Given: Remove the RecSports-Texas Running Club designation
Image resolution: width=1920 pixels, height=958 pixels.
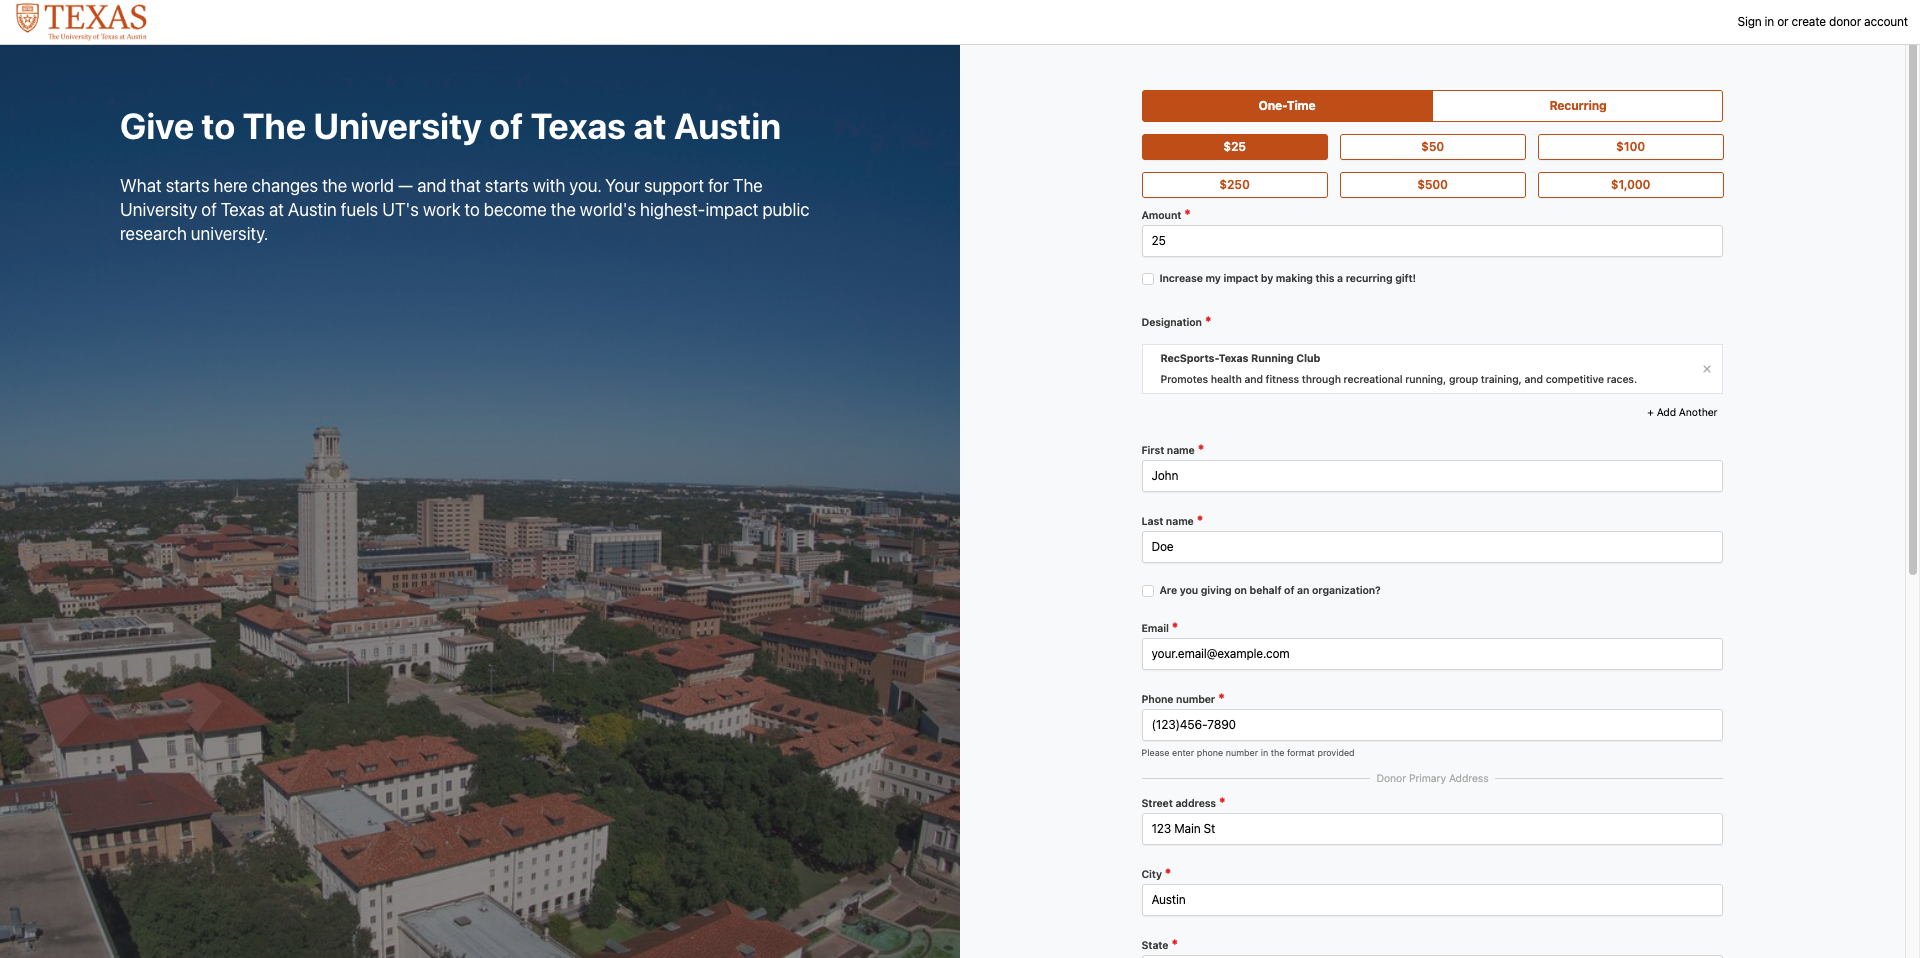Looking at the screenshot, I should click(x=1706, y=369).
